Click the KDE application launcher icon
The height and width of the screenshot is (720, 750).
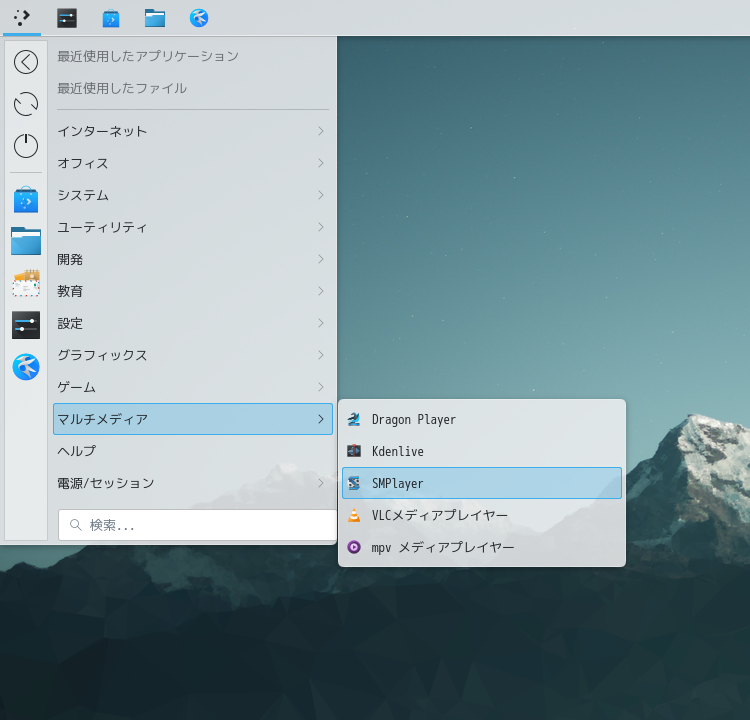click(x=22, y=18)
